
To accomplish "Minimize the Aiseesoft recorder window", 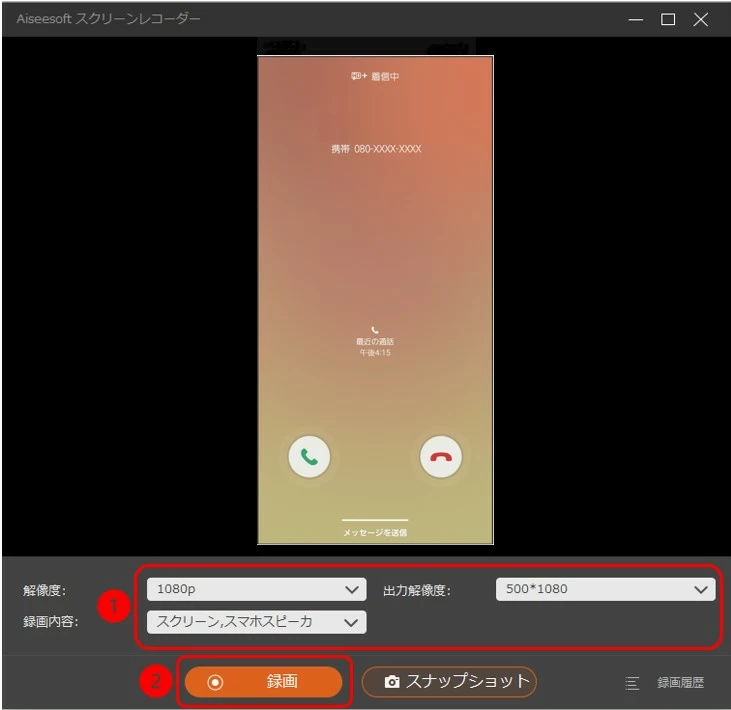I will coord(635,20).
